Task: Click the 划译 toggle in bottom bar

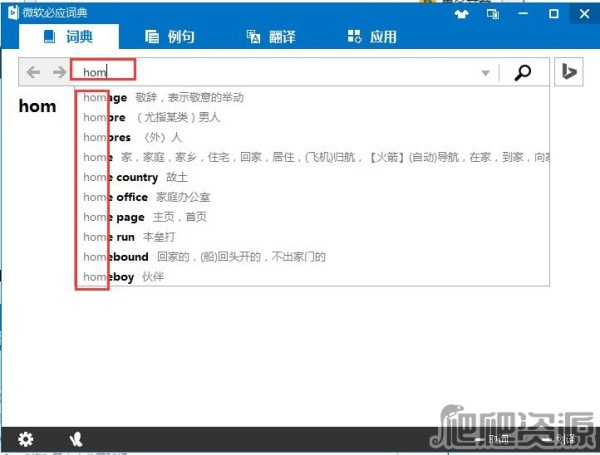Action: [x=559, y=439]
